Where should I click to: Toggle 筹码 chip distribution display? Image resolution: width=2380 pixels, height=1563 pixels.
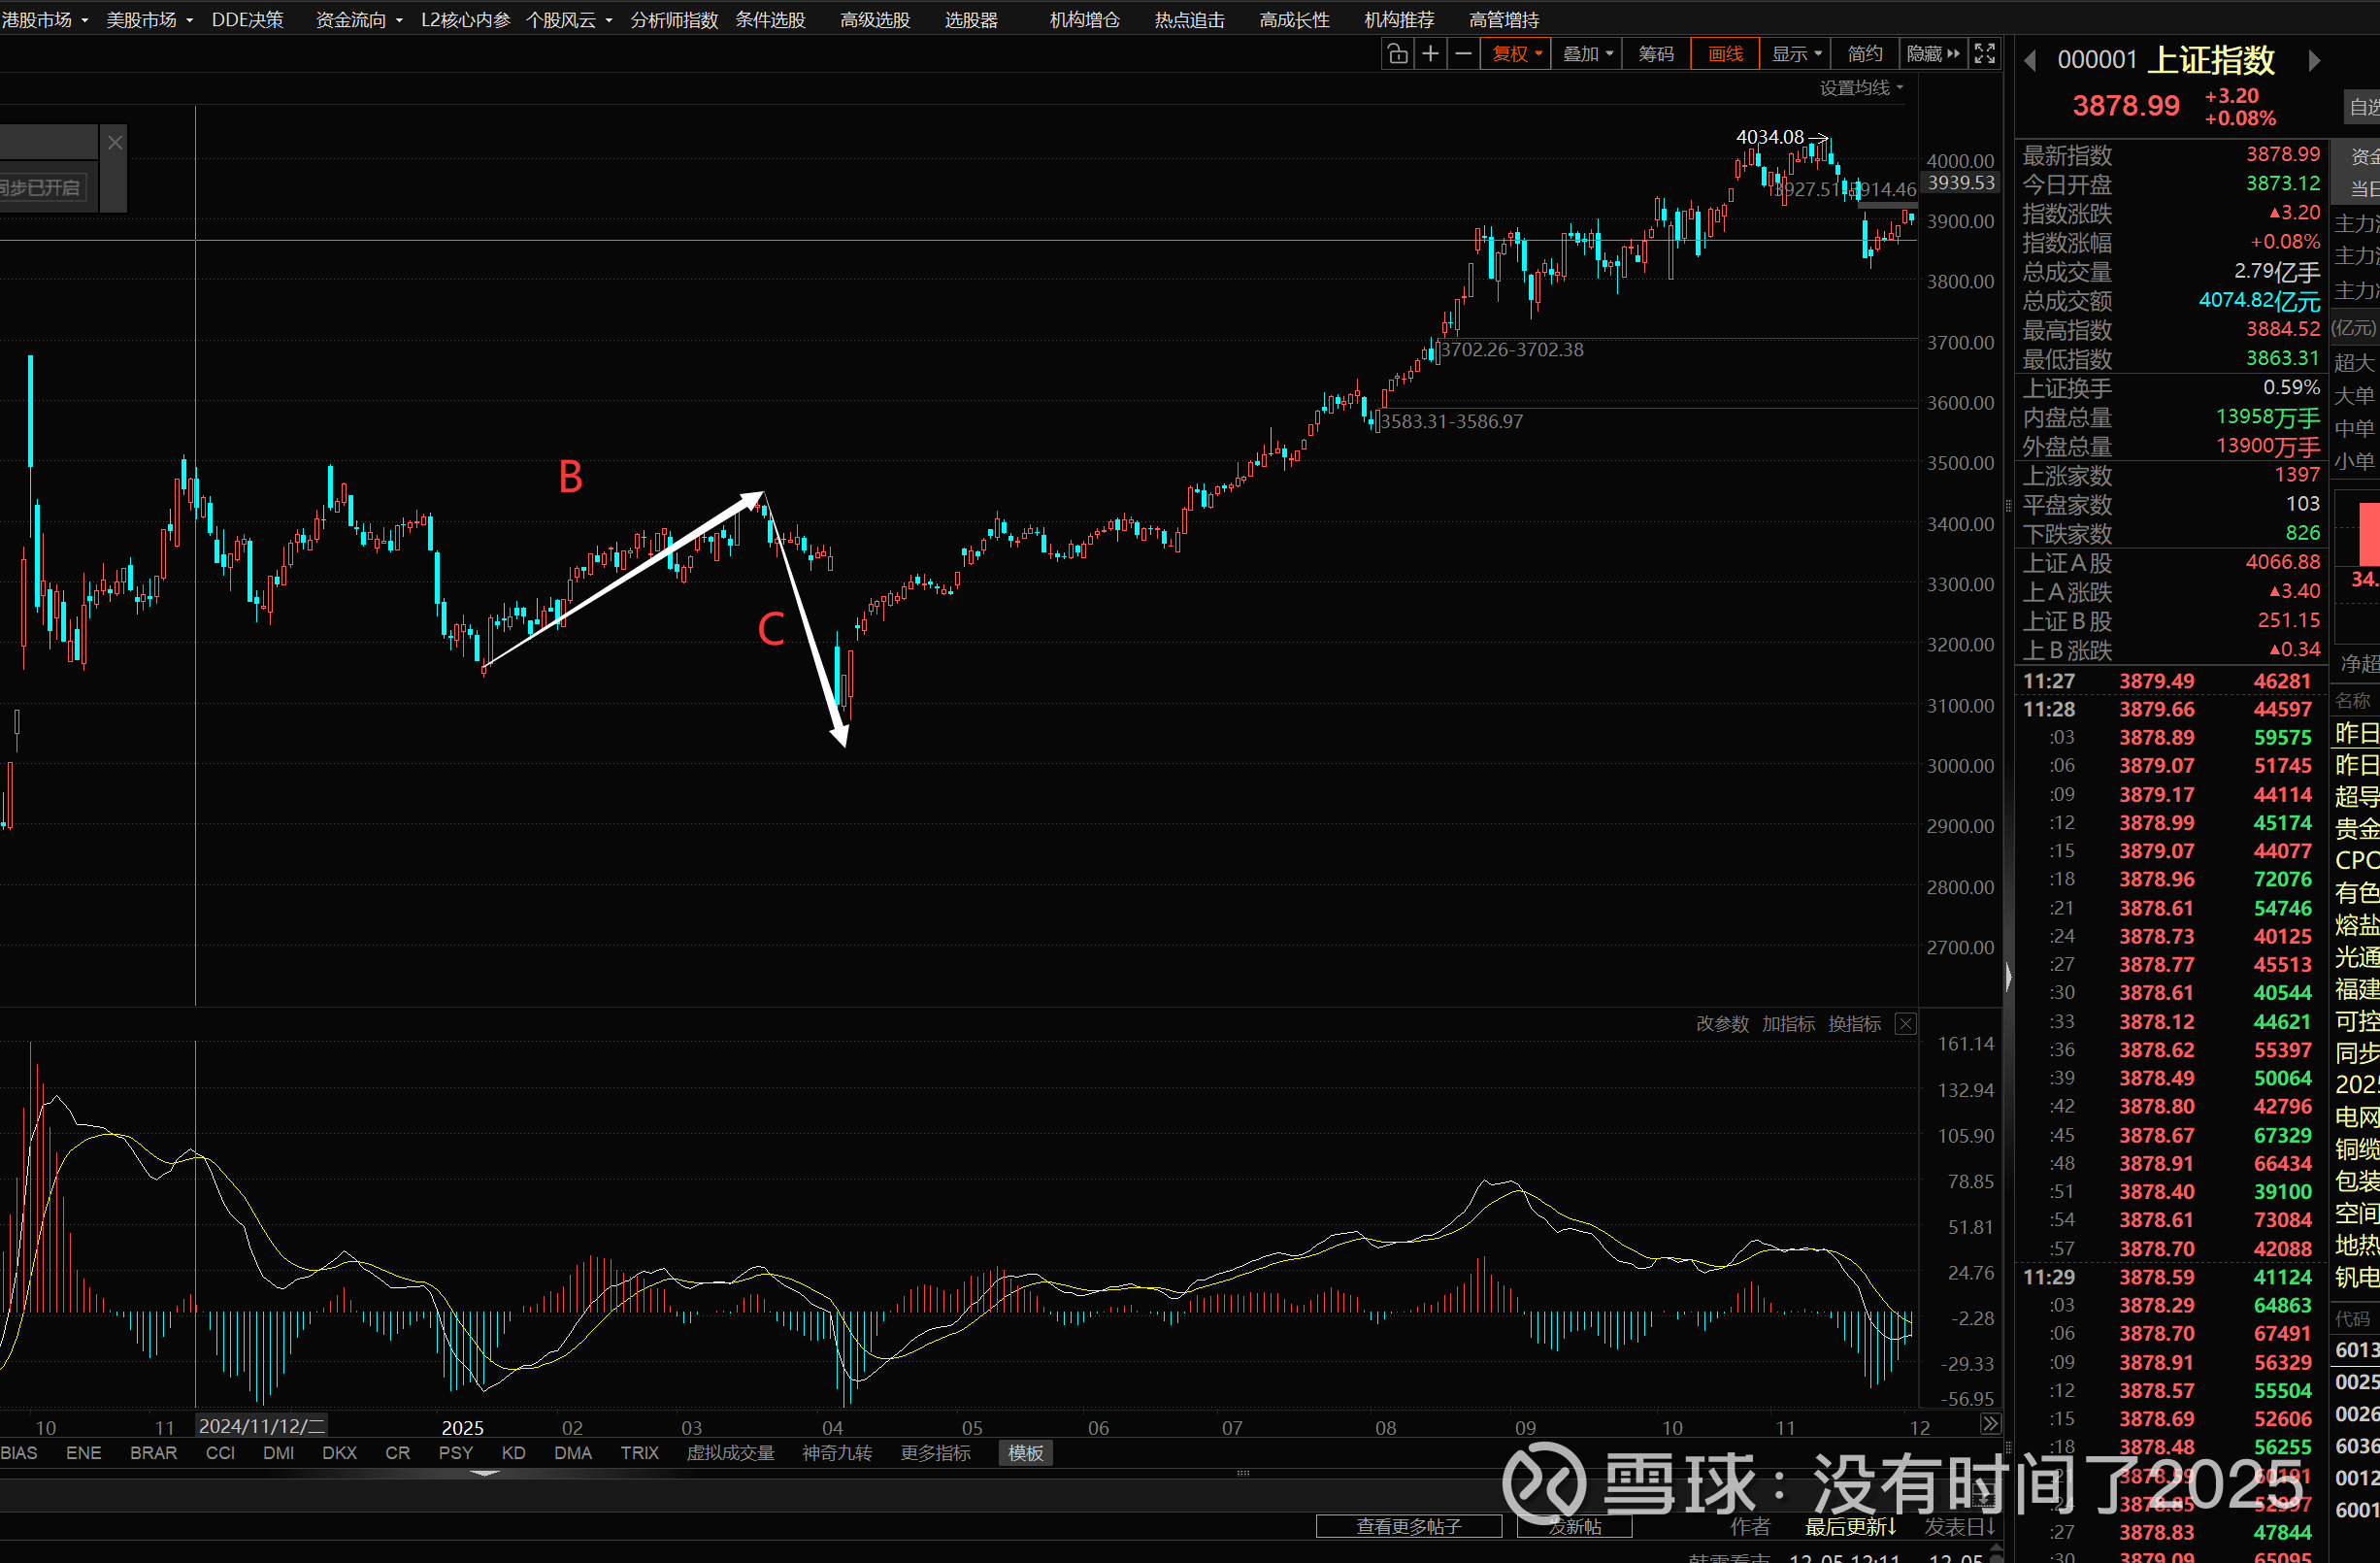coord(1656,54)
